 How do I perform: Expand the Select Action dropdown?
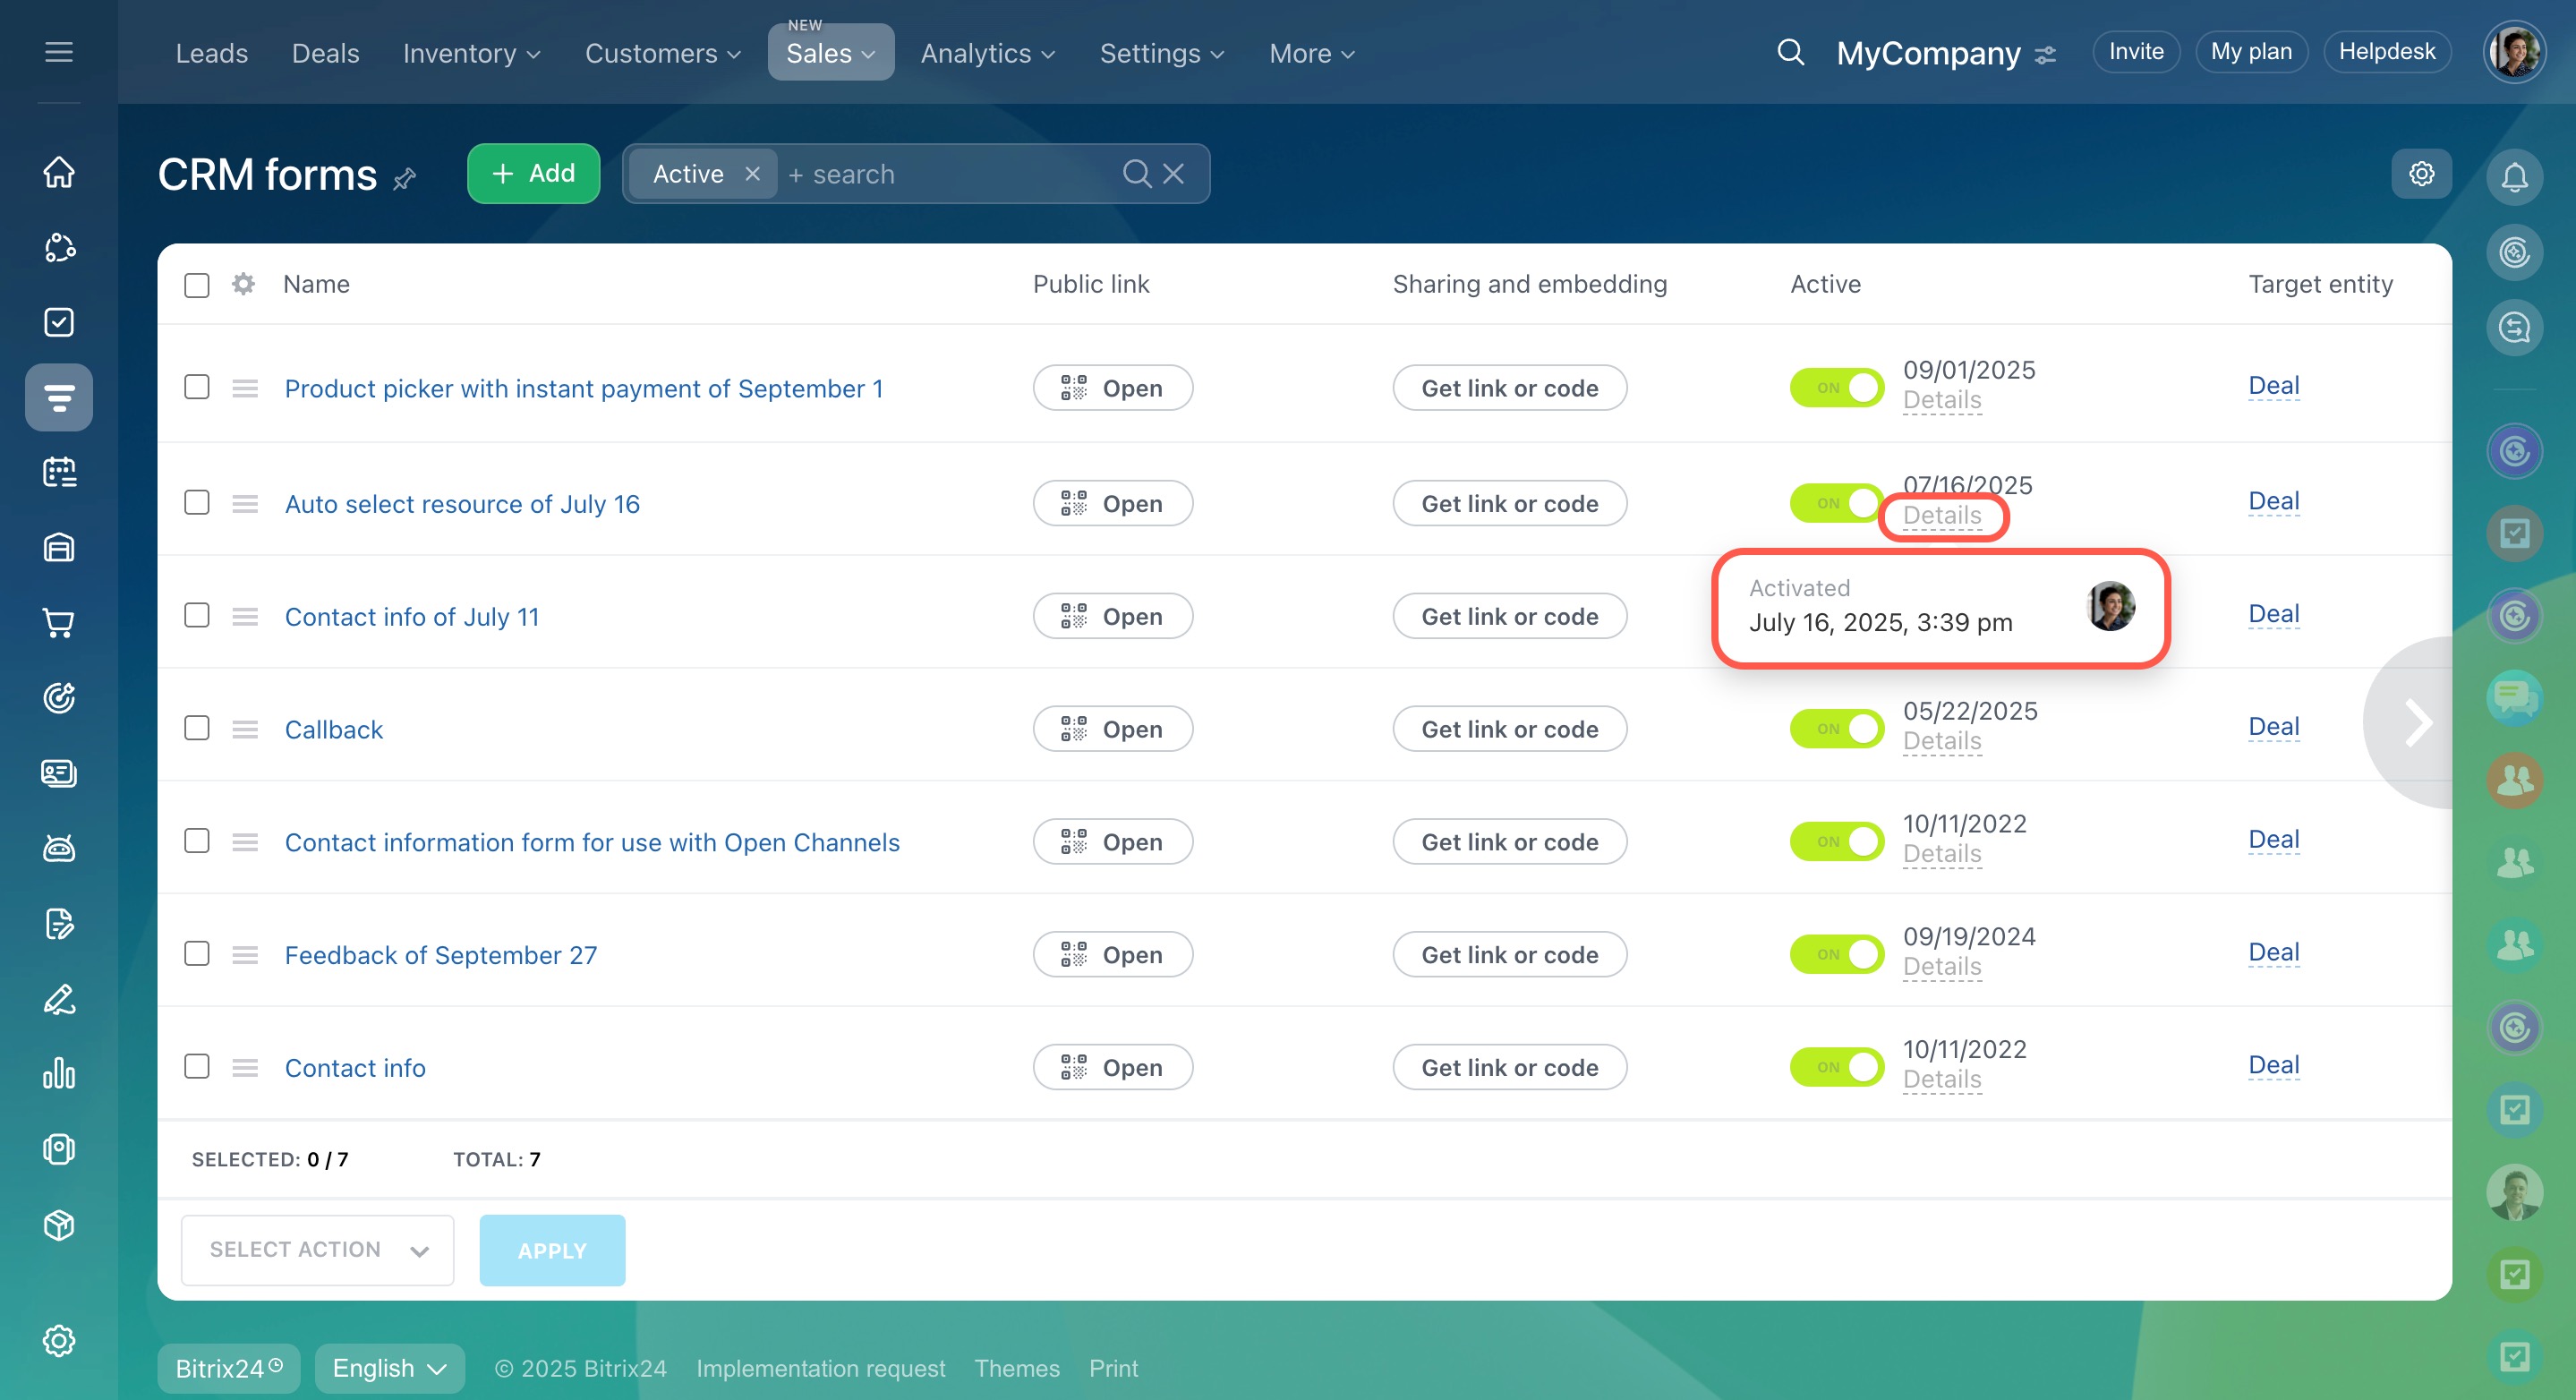(x=317, y=1250)
